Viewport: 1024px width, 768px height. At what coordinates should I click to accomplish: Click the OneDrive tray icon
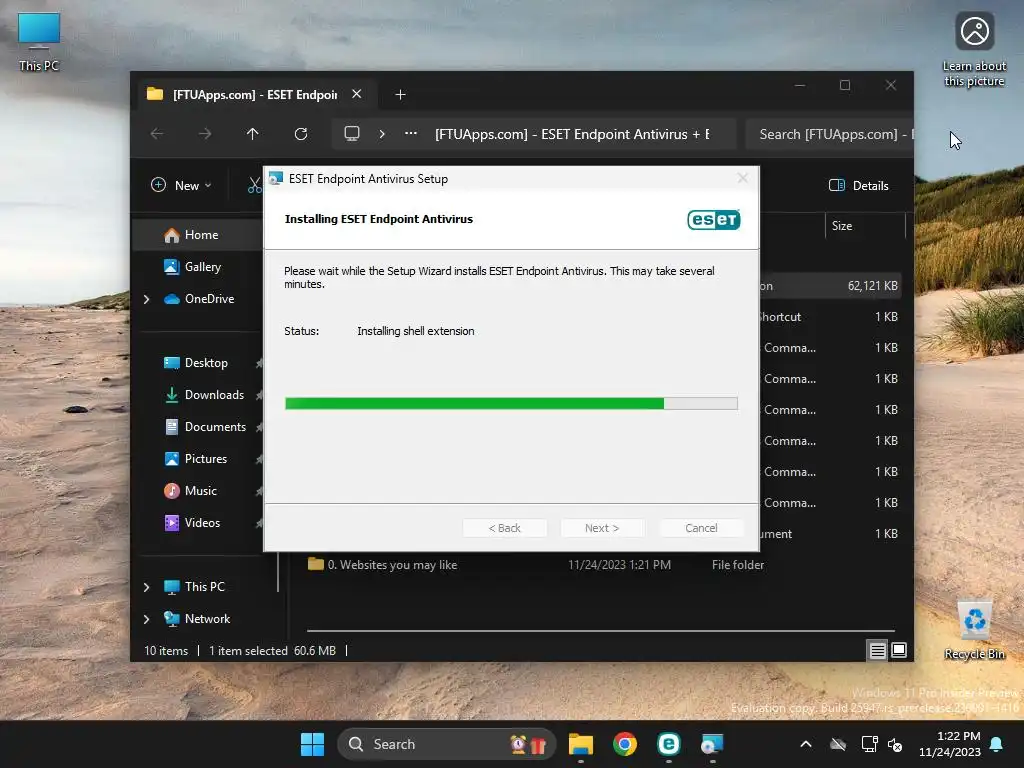click(x=838, y=744)
